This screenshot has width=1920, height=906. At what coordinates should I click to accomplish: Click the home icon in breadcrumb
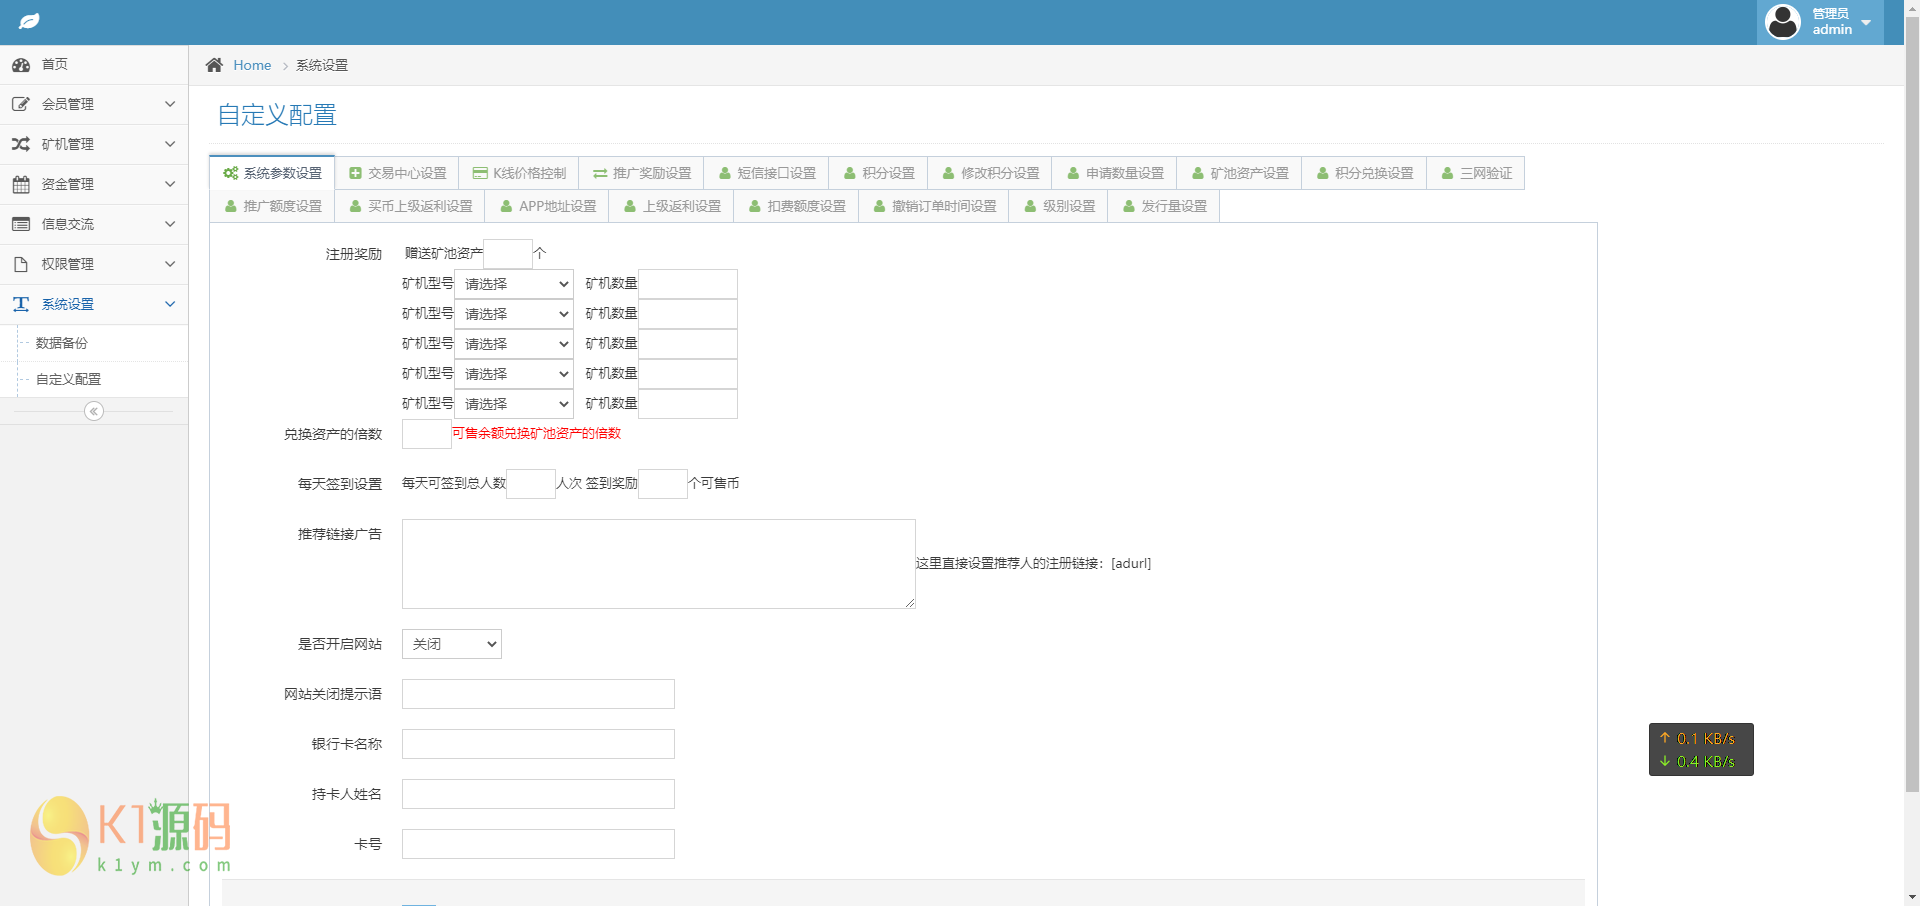(214, 65)
